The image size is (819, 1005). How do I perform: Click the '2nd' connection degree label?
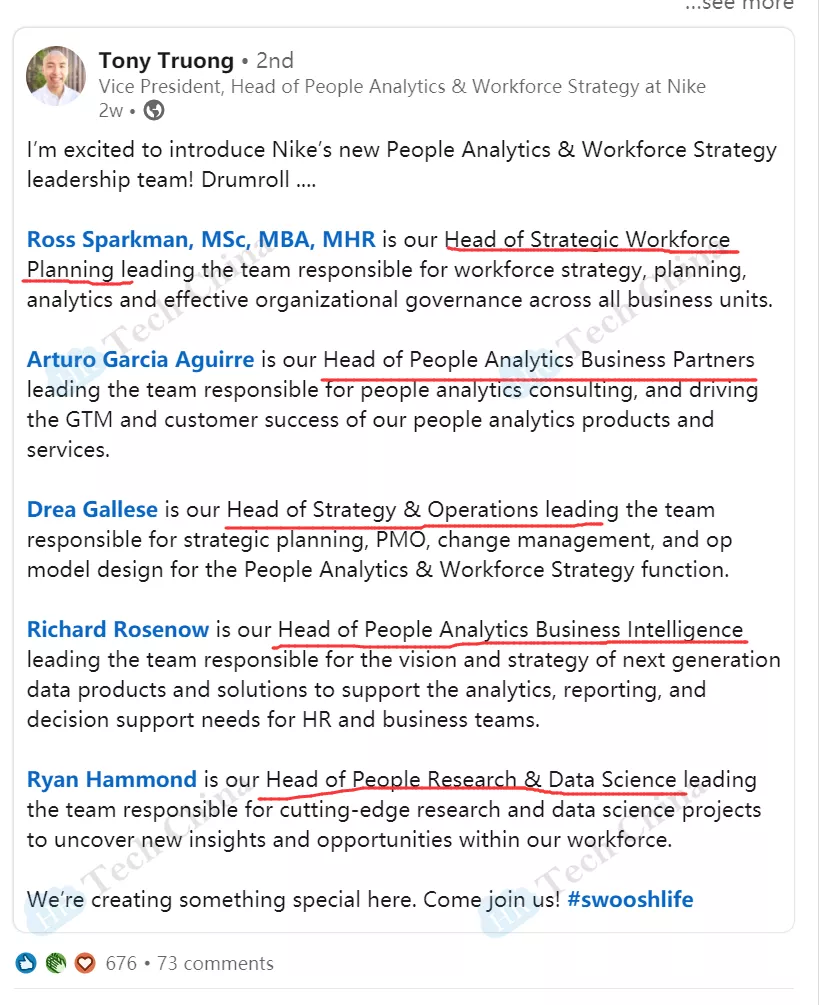coord(274,61)
